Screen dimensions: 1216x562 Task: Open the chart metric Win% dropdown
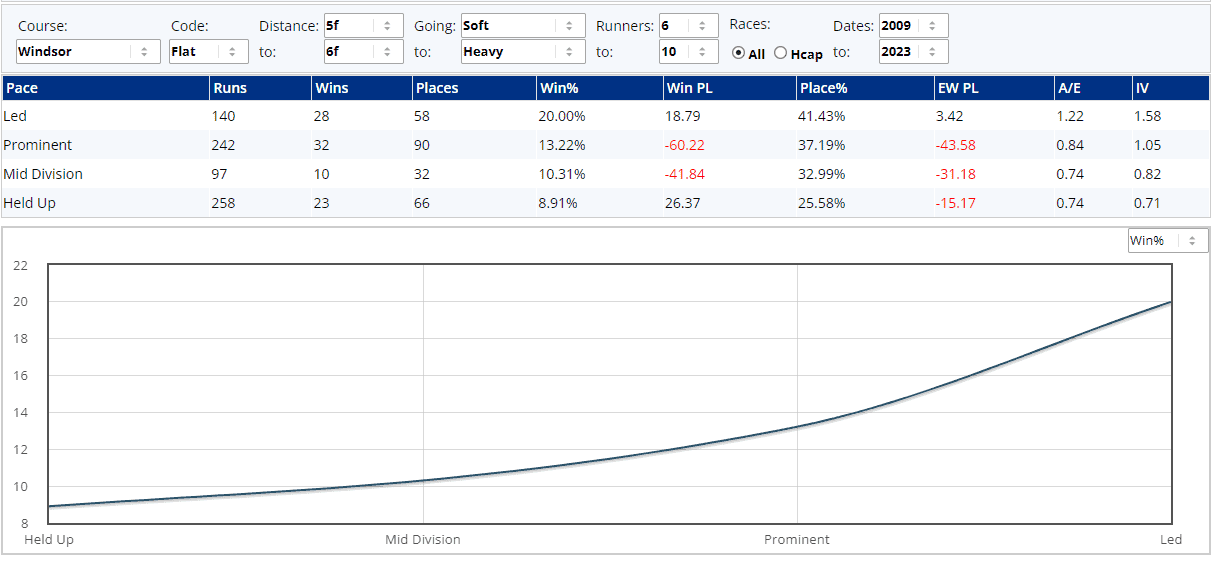pyautogui.click(x=1167, y=240)
